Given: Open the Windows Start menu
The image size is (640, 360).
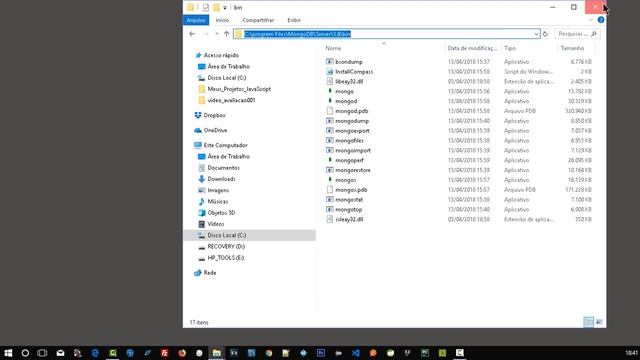Looking at the screenshot, I should (x=8, y=353).
